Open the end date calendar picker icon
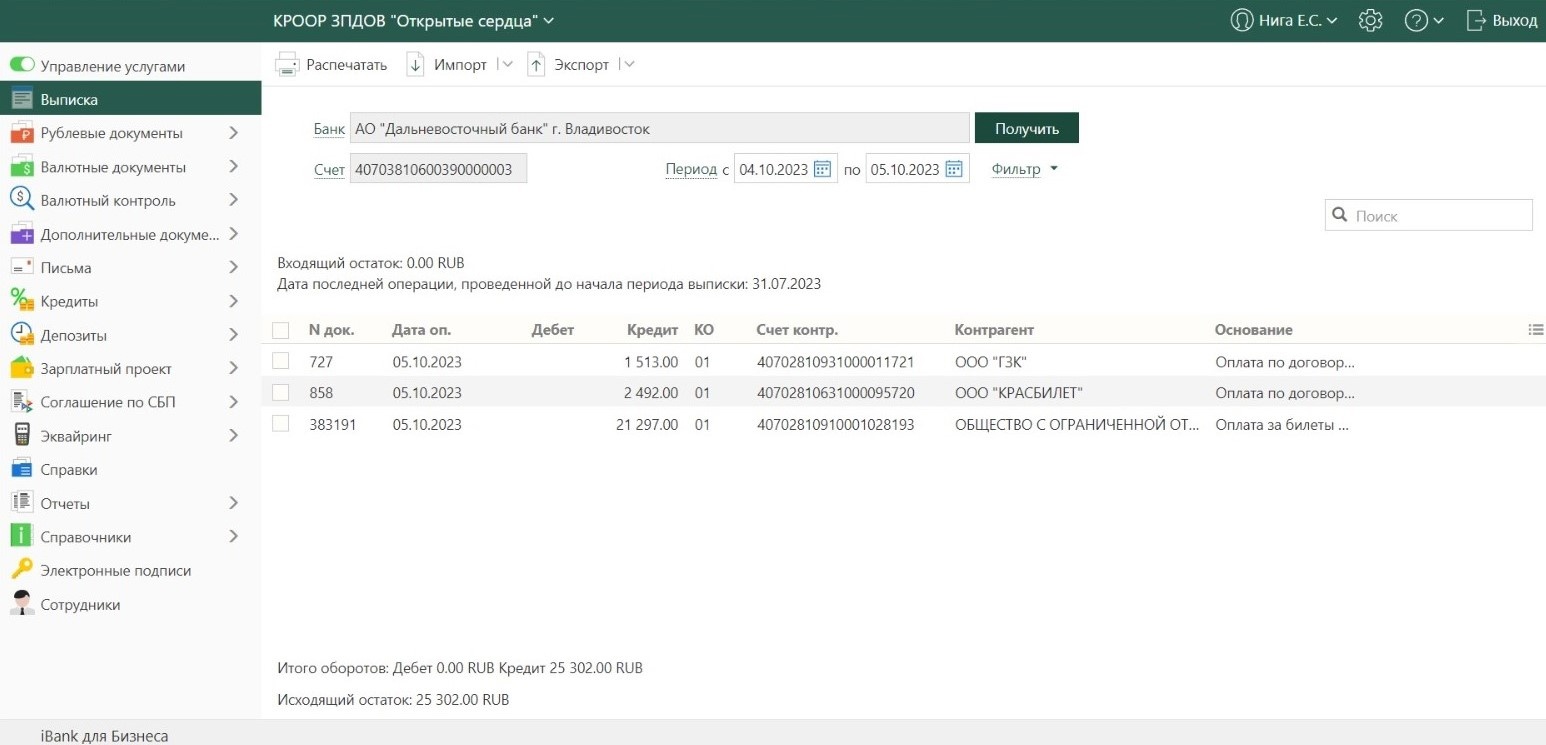The height and width of the screenshot is (745, 1546). 954,169
